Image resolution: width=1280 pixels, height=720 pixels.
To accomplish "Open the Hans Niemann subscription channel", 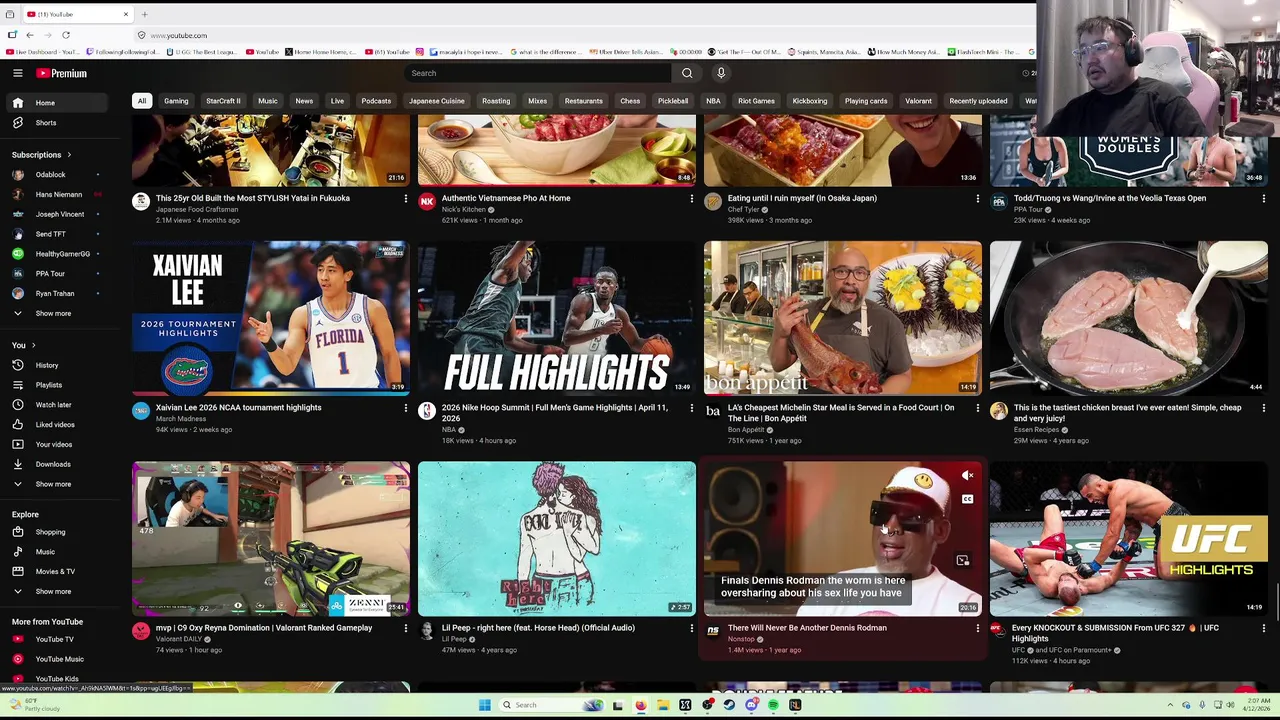I will [60, 195].
